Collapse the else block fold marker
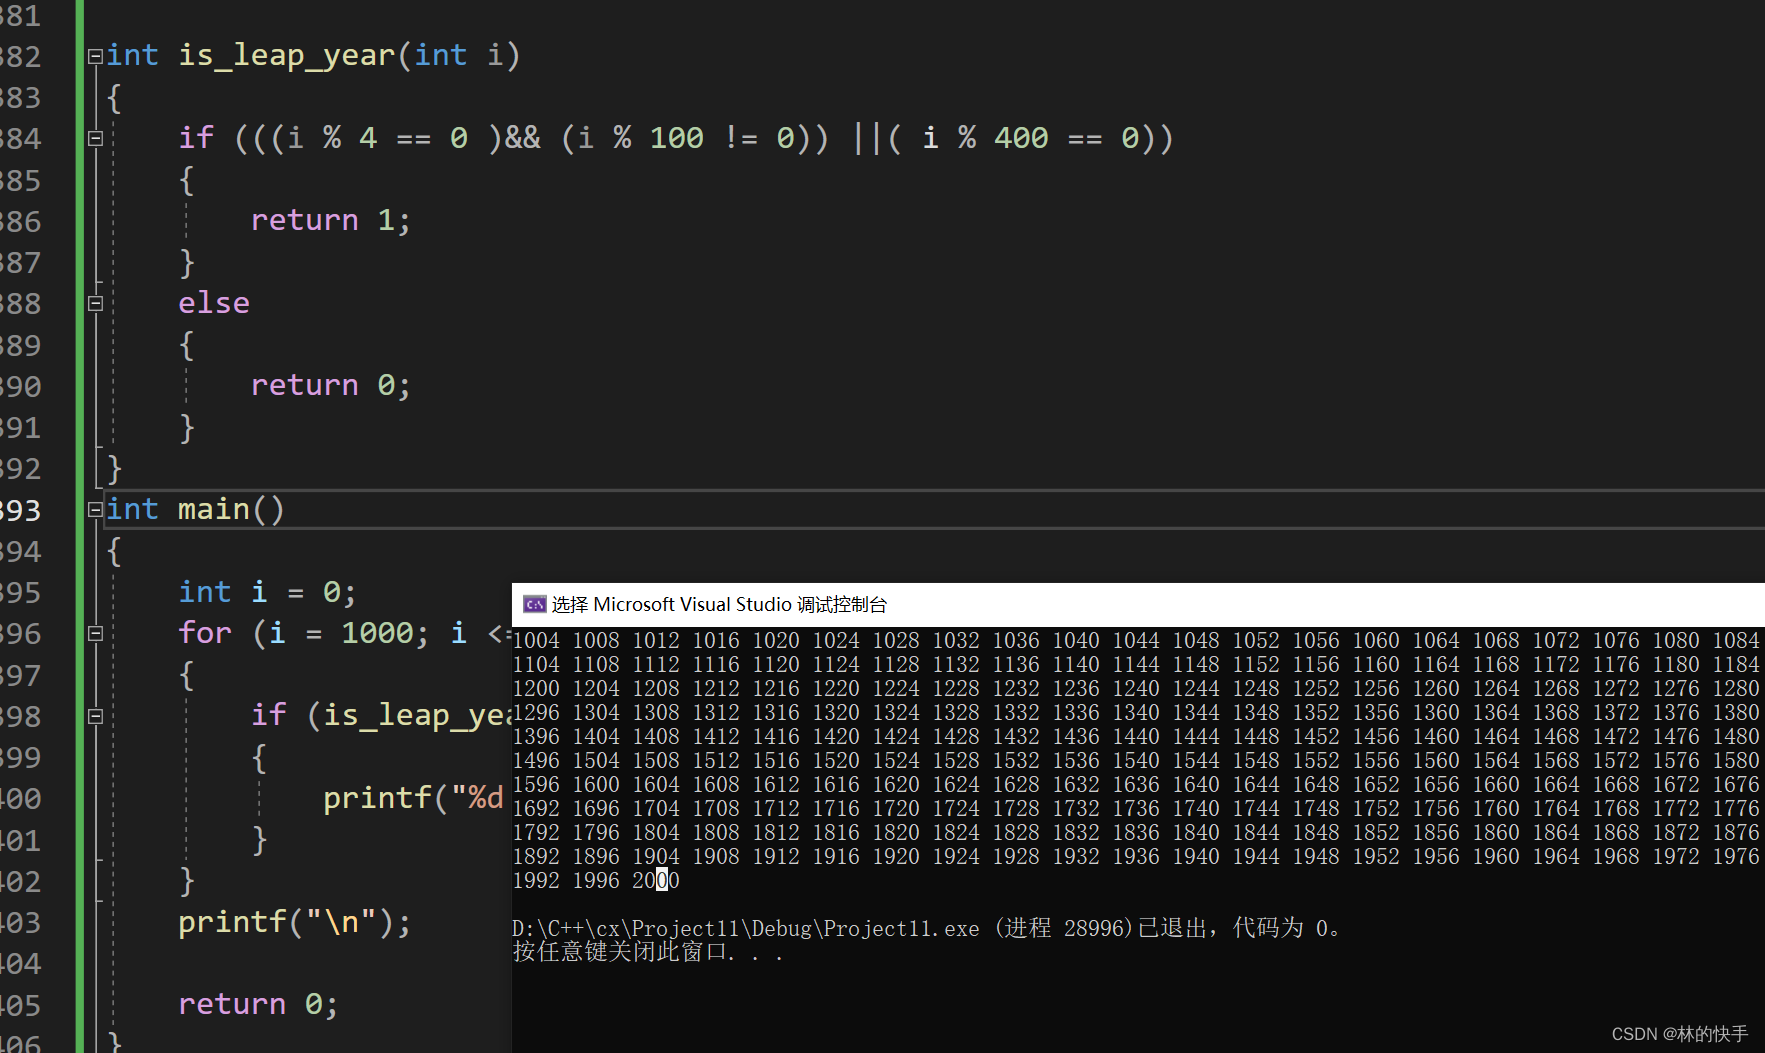 pos(95,303)
